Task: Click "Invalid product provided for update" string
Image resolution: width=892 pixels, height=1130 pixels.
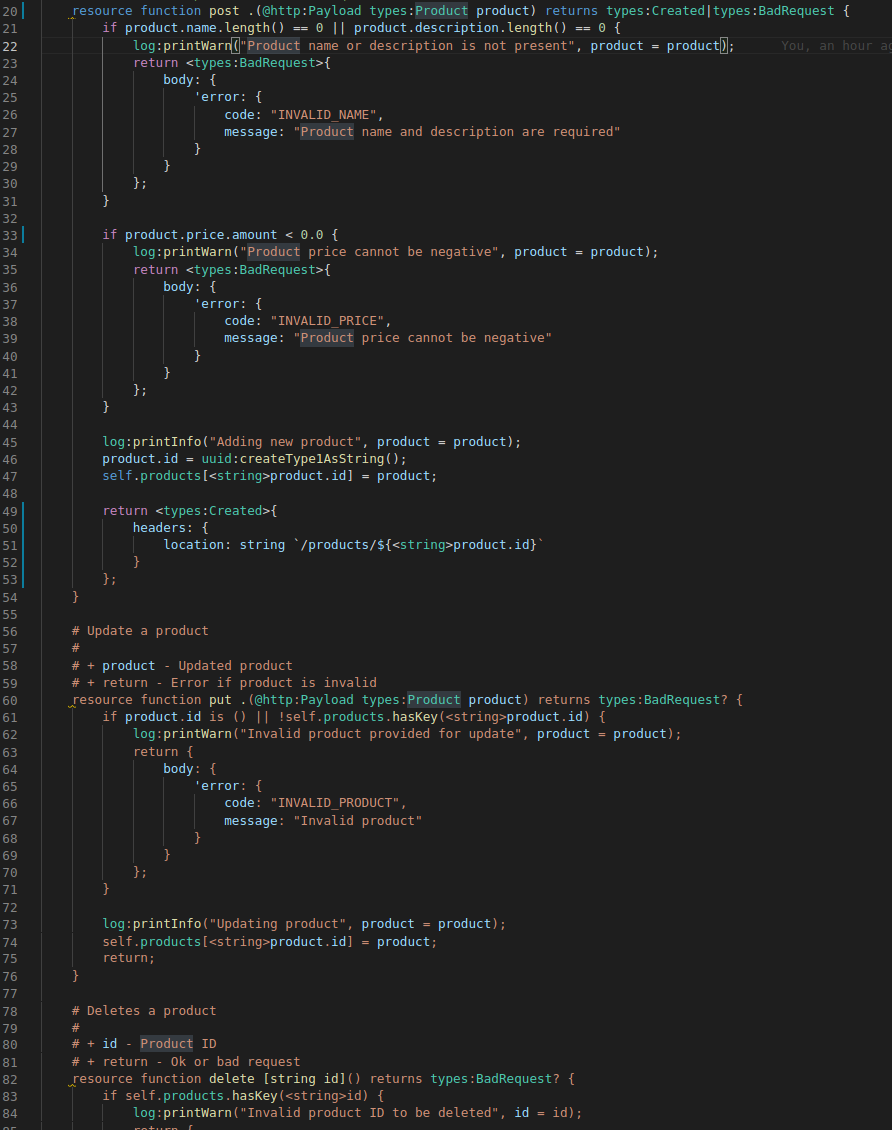Action: pos(378,734)
